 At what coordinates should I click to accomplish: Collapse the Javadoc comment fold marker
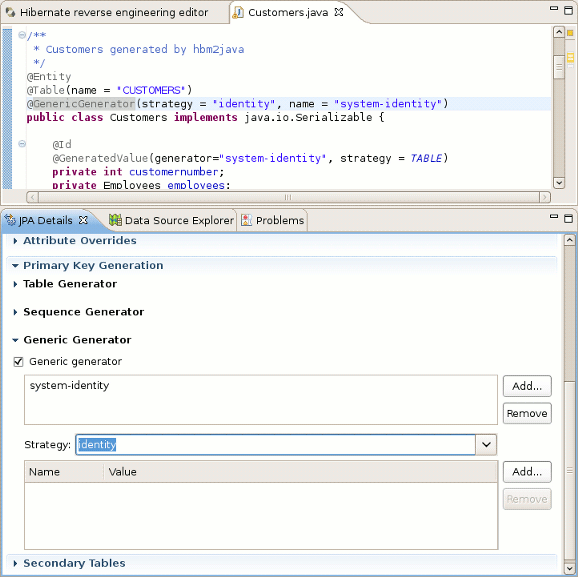22,35
